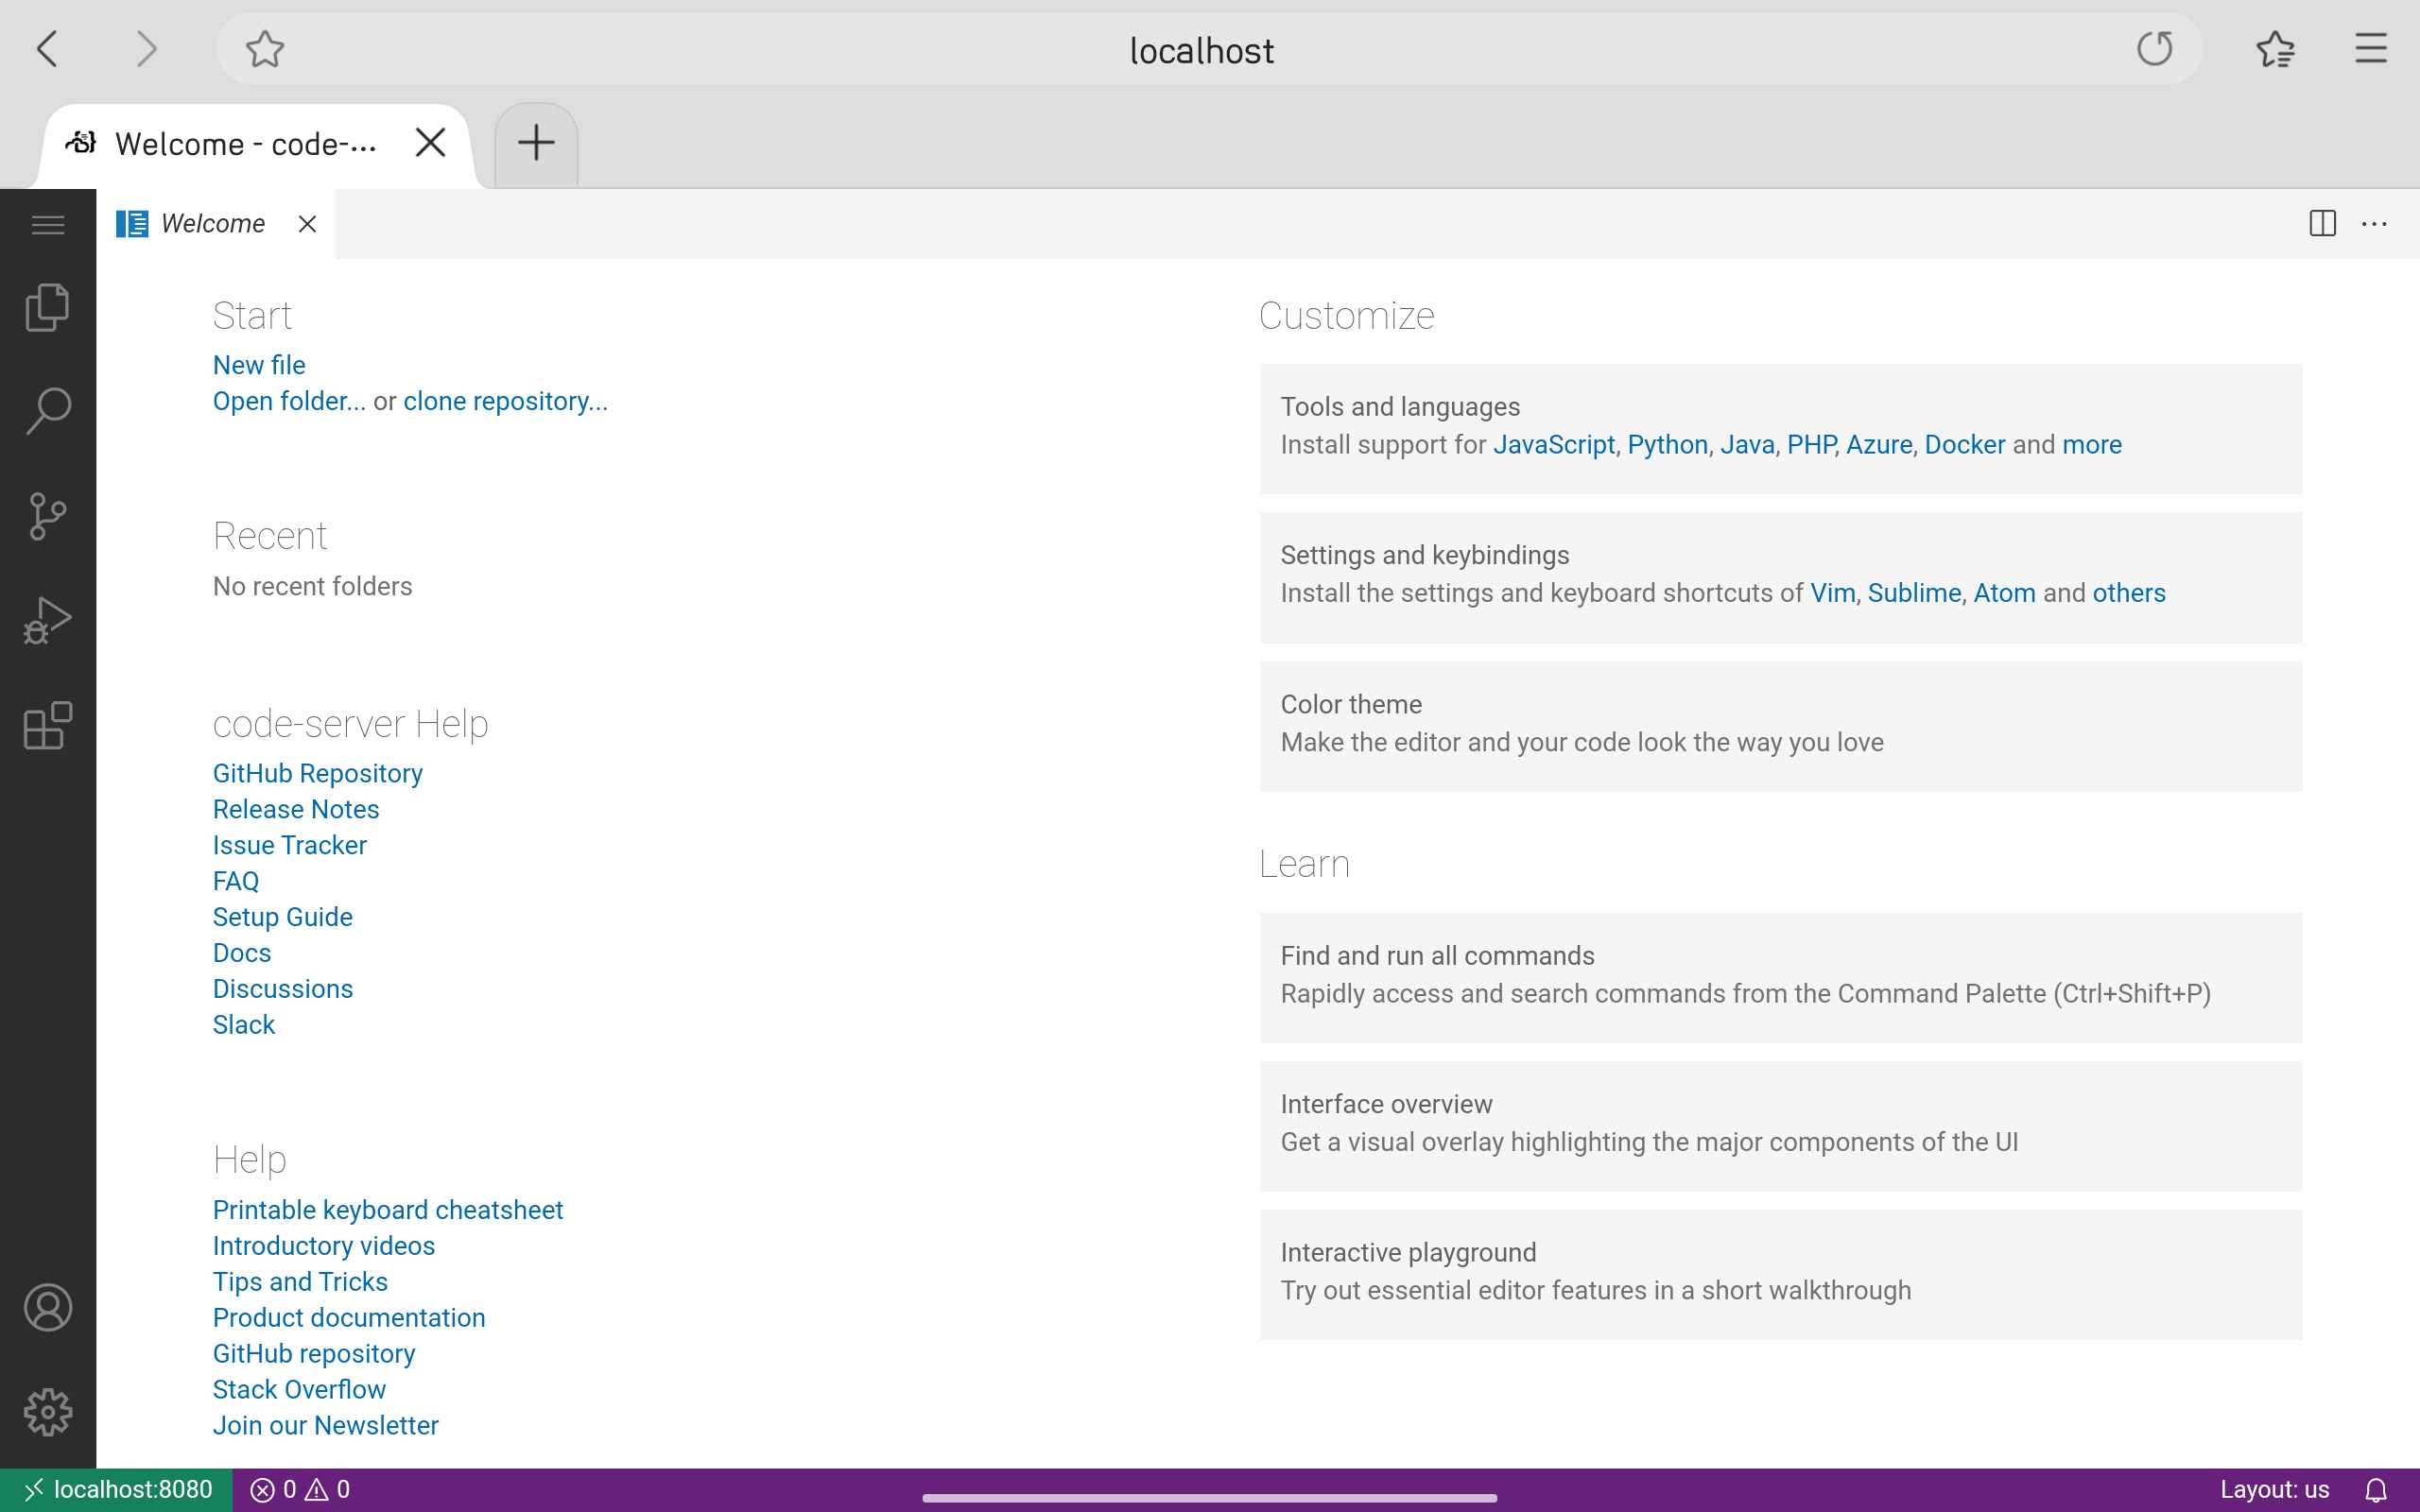Open the Run and Debug view icon
This screenshot has width=2420, height=1512.
48,621
